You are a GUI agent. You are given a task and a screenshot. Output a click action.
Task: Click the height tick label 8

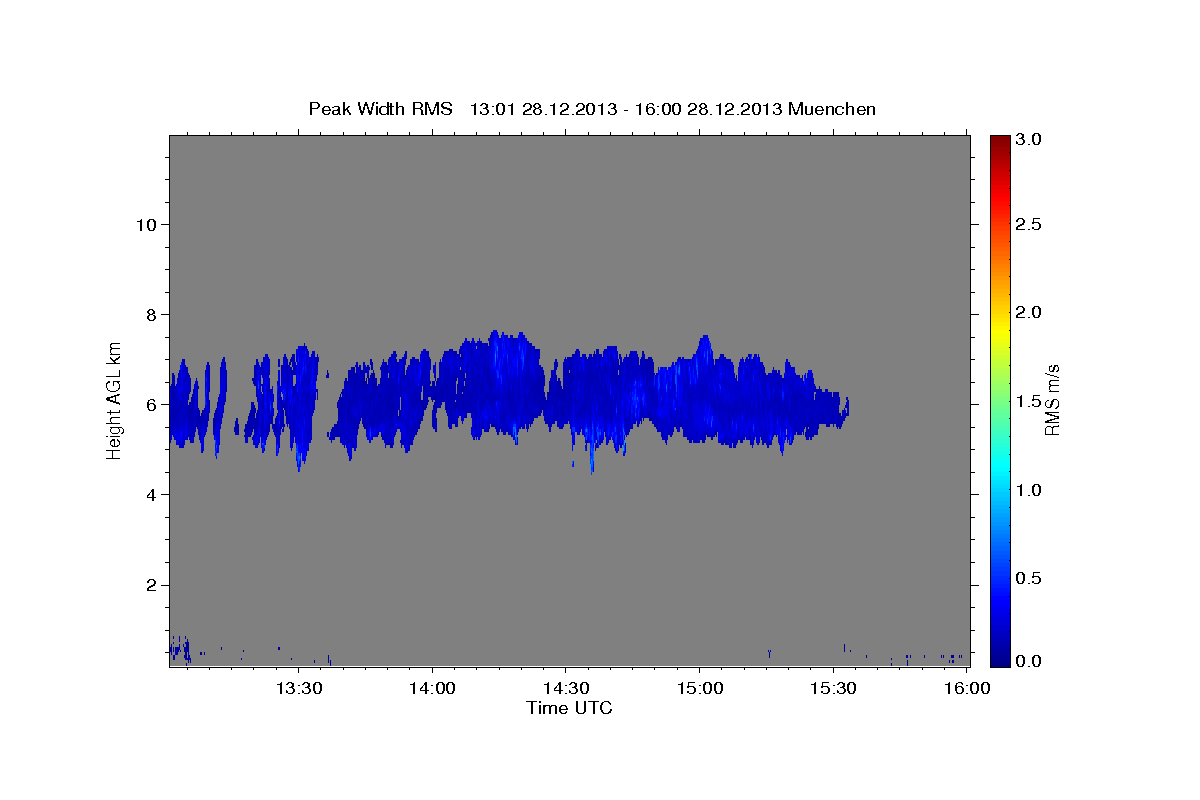pos(151,315)
